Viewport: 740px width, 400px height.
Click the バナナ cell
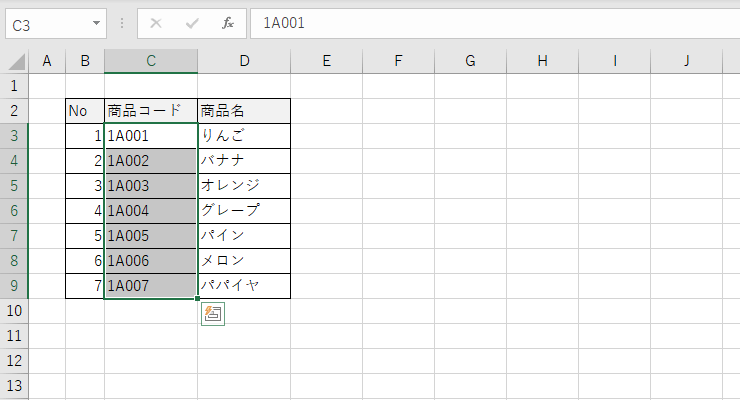click(244, 161)
